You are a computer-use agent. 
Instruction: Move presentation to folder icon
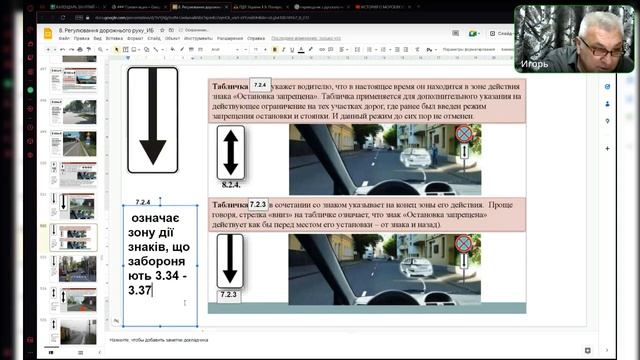[171, 30]
